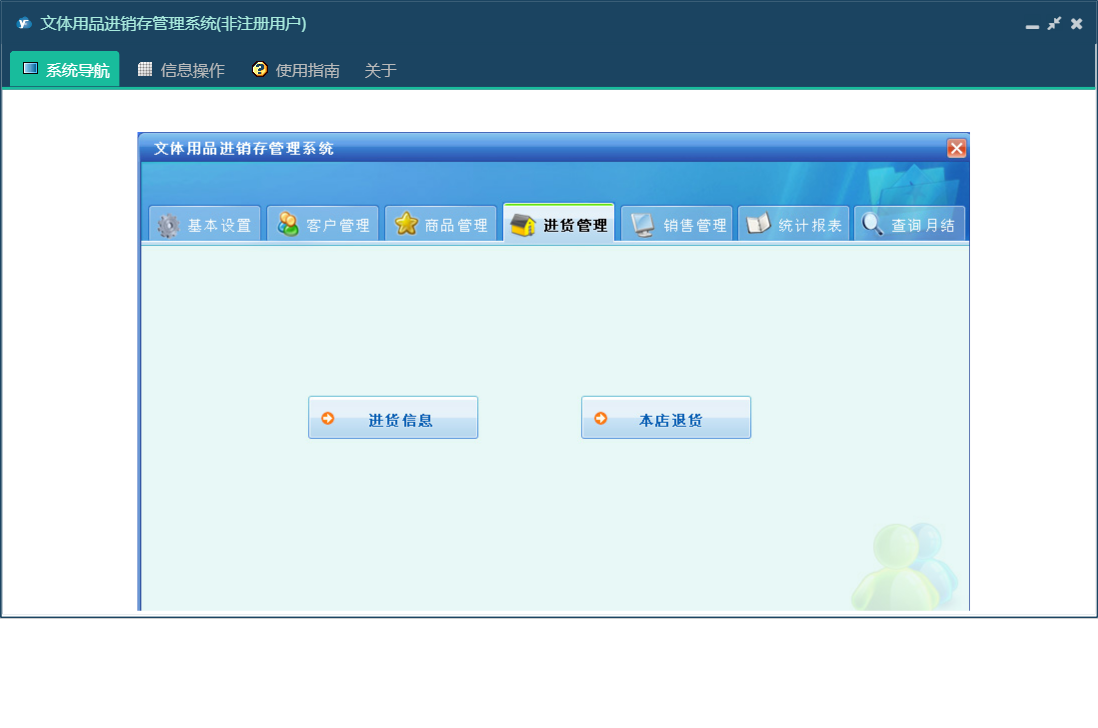Click the orange arrow icon beside 进货信息
This screenshot has height=728, width=1098.
click(328, 418)
